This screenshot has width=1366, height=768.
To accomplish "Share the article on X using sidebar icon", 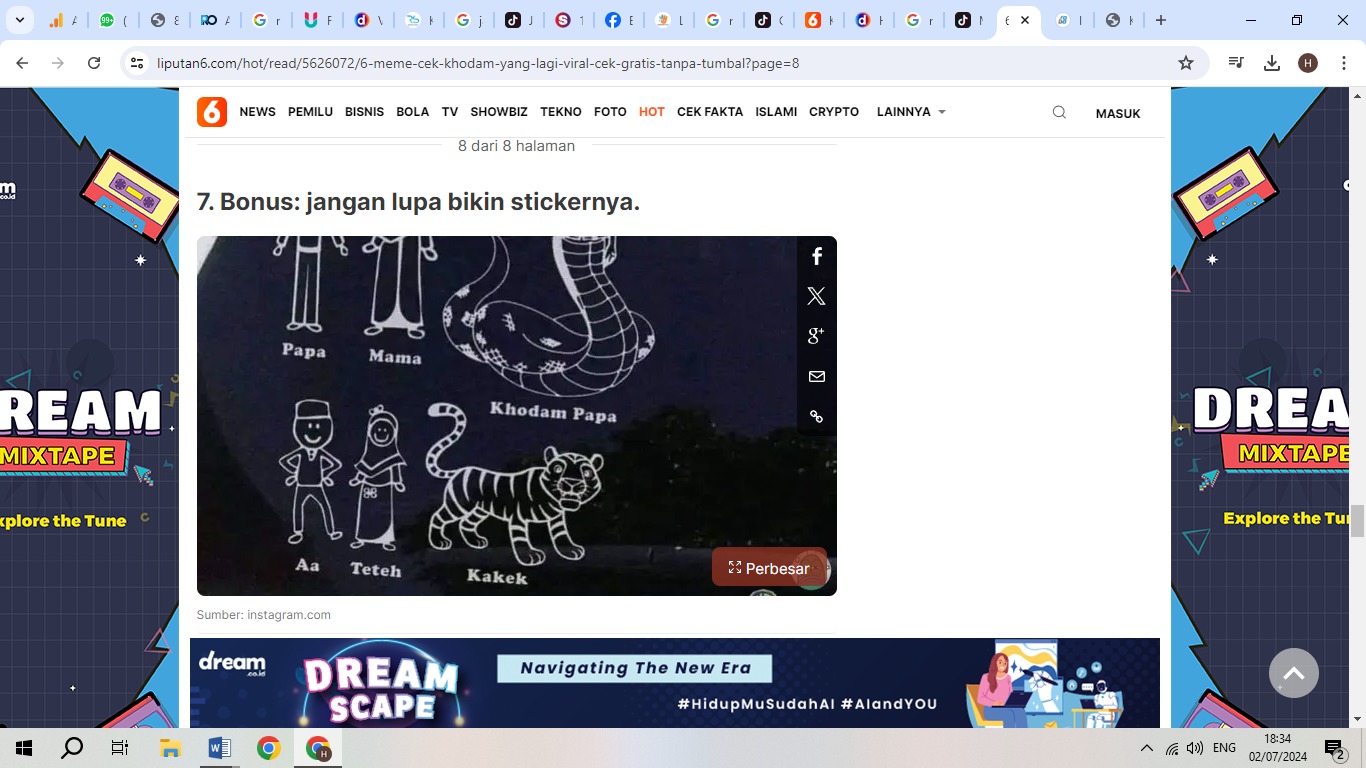I will 816,295.
